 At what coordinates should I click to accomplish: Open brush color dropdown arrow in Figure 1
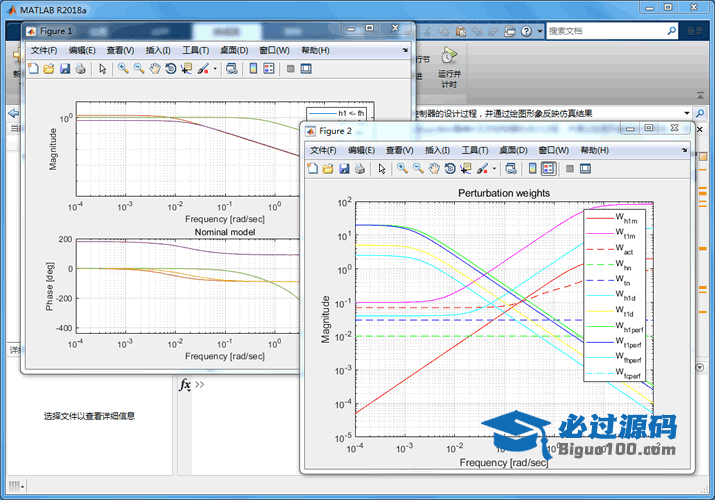pos(215,69)
